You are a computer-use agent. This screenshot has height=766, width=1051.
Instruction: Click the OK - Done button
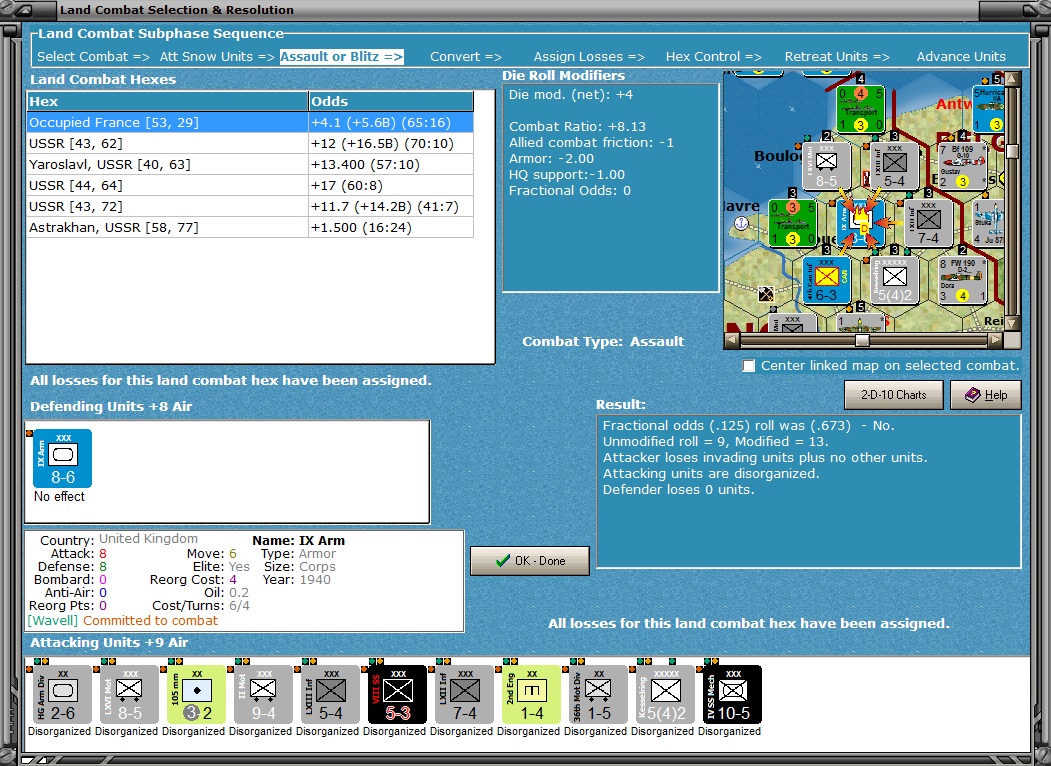tap(530, 561)
